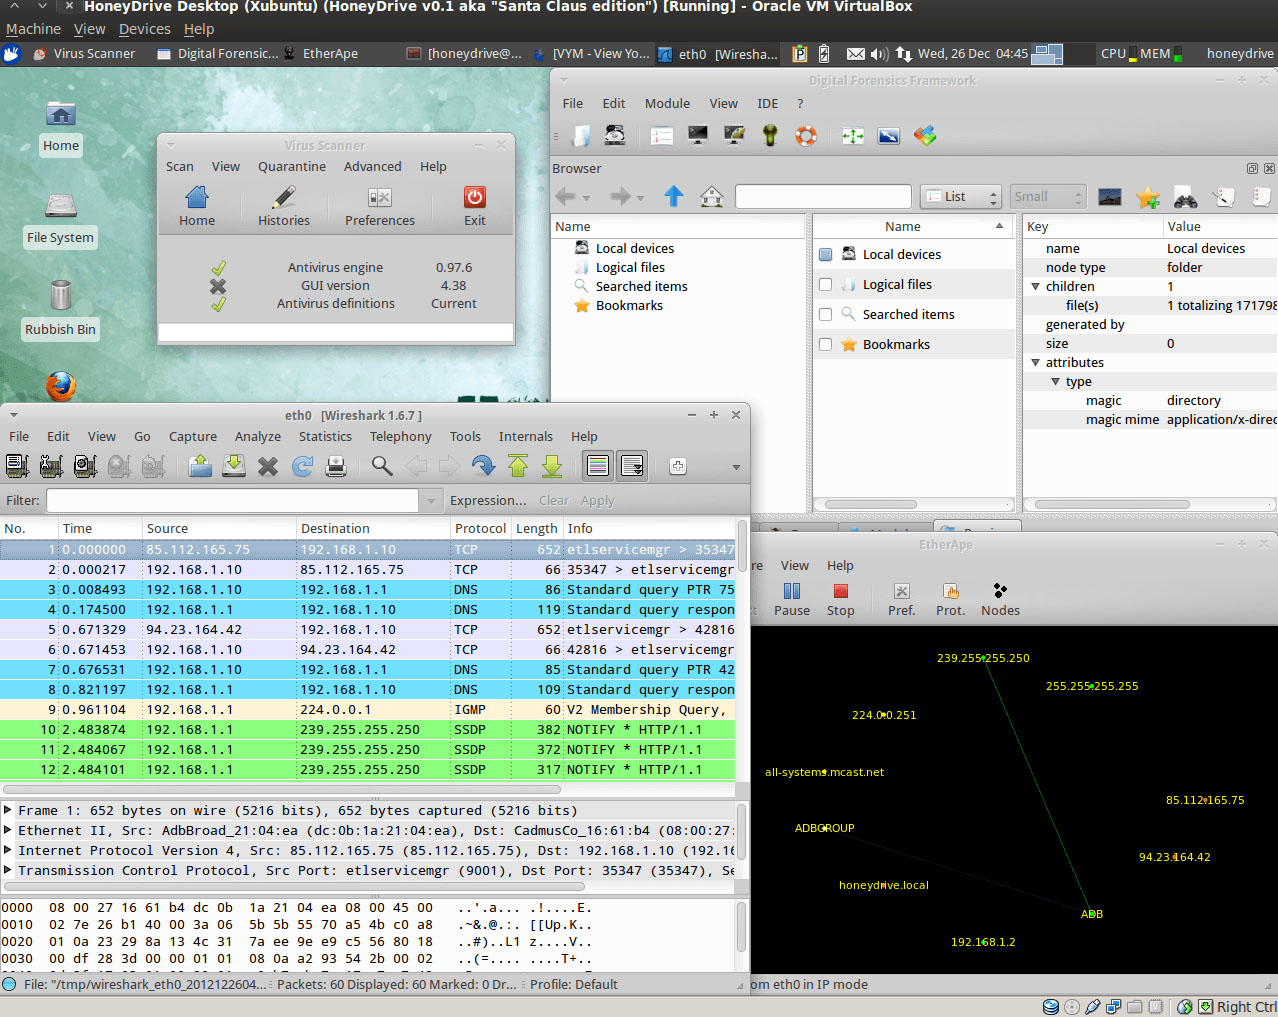Viewport: 1278px width, 1017px height.
Task: Open the Quarantine menu in Virus Scanner
Action: [291, 166]
